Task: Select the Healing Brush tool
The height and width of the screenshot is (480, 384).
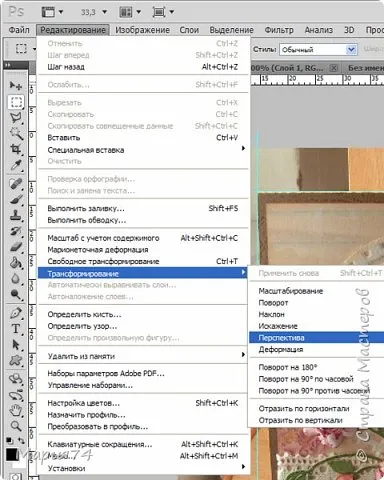Action: (x=16, y=184)
